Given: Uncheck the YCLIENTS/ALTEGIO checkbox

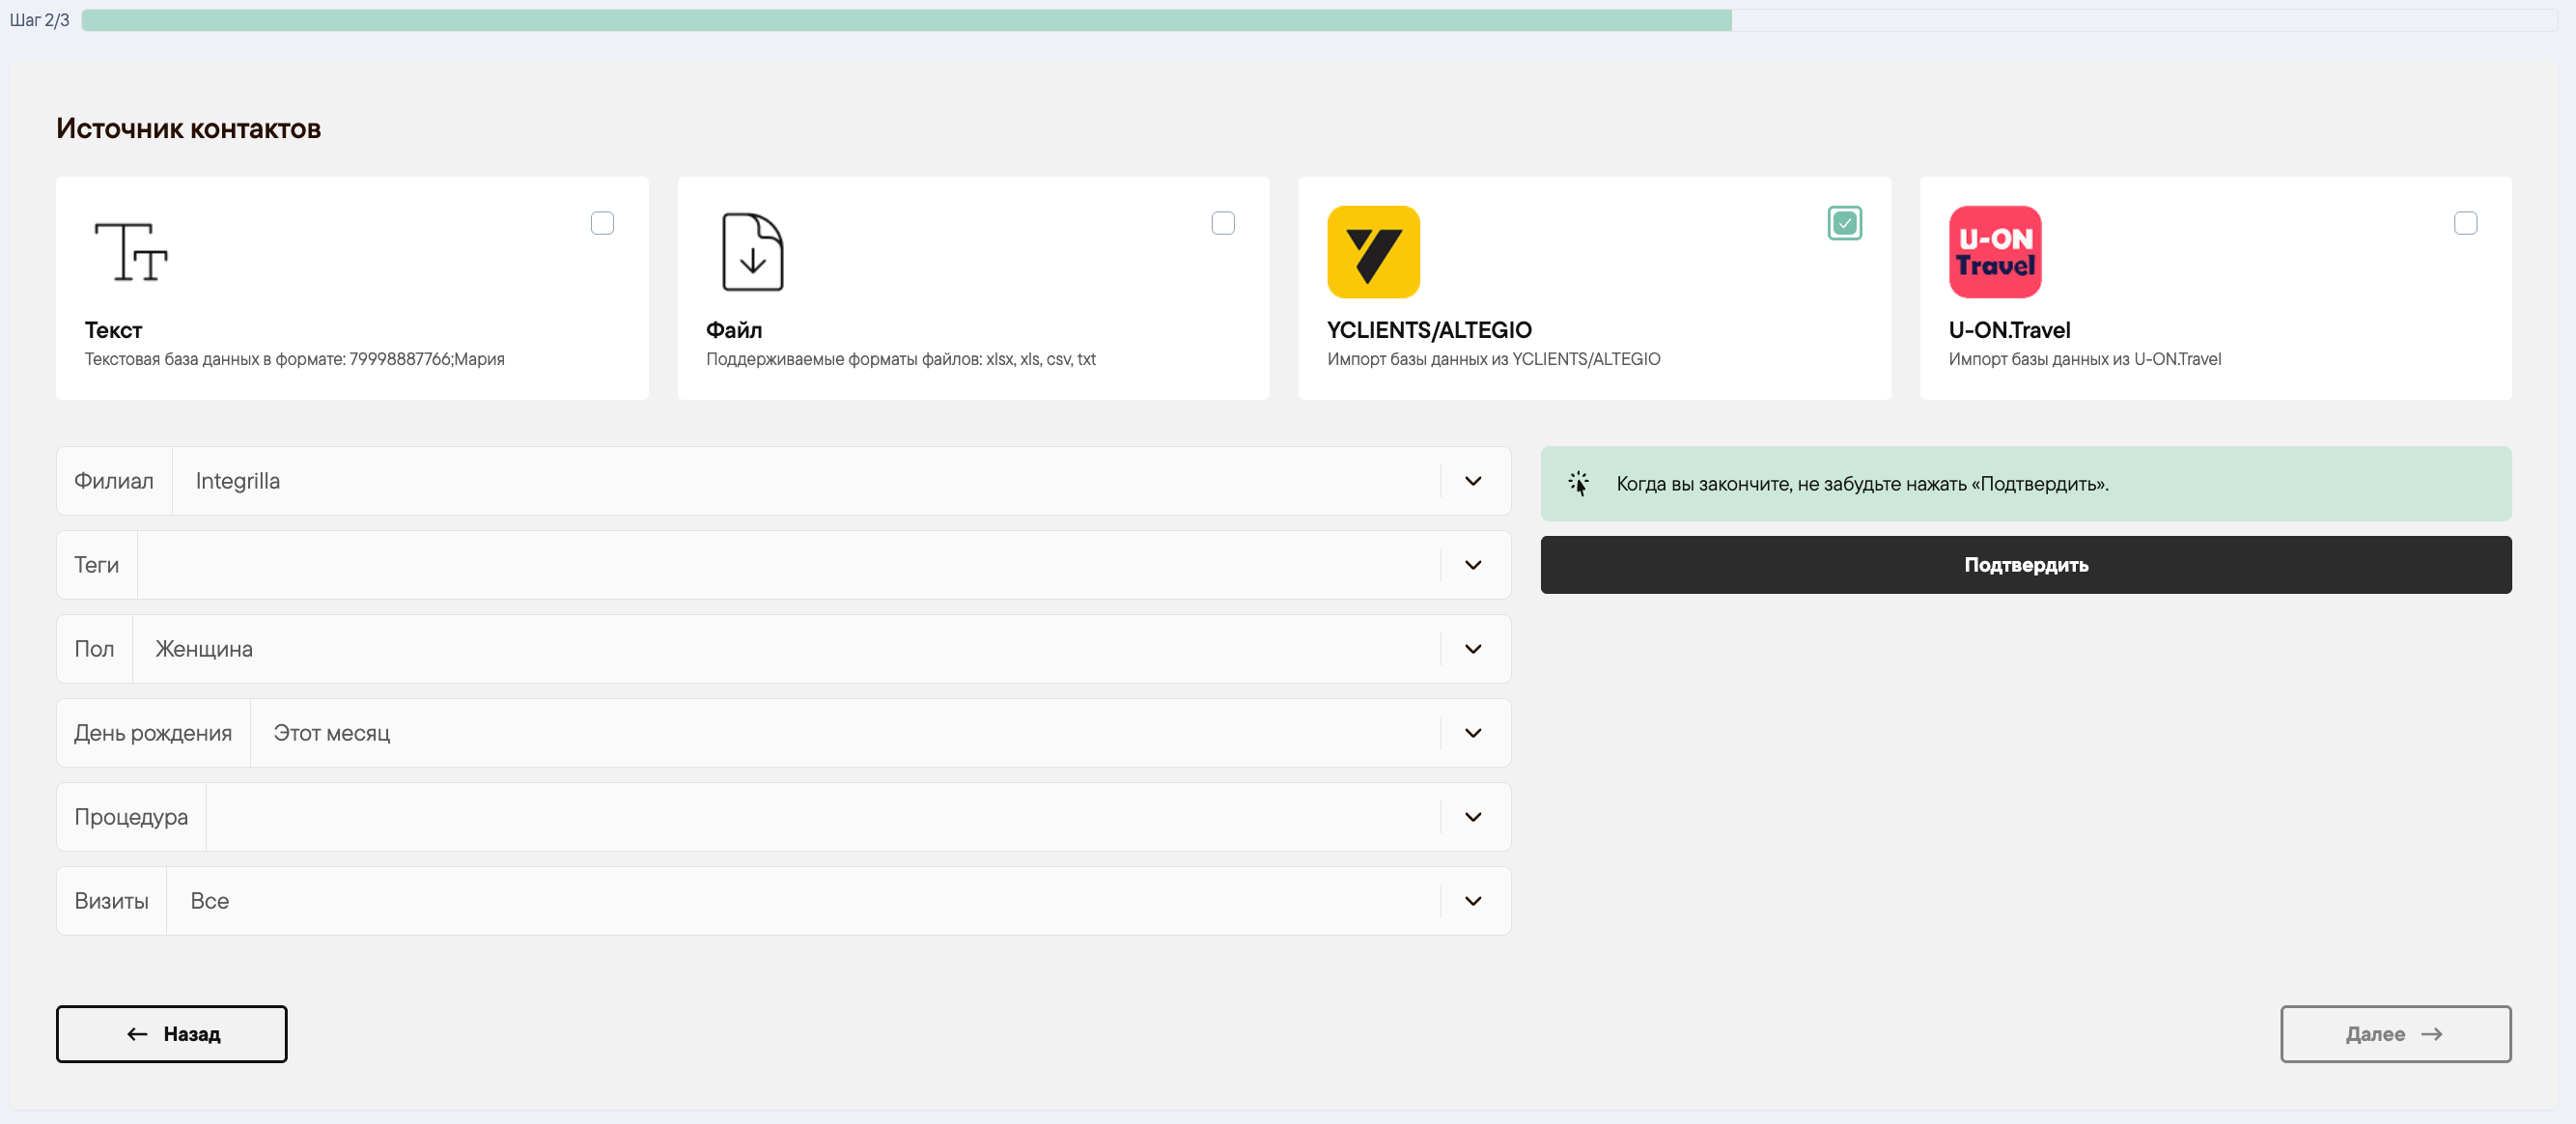Looking at the screenshot, I should pos(1844,223).
